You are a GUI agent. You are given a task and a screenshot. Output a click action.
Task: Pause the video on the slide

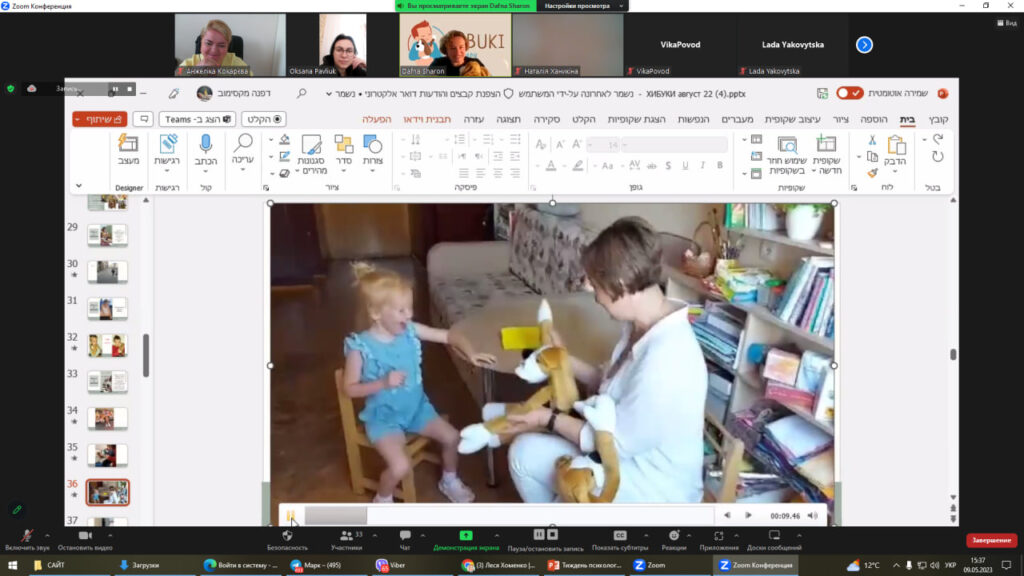[x=291, y=515]
